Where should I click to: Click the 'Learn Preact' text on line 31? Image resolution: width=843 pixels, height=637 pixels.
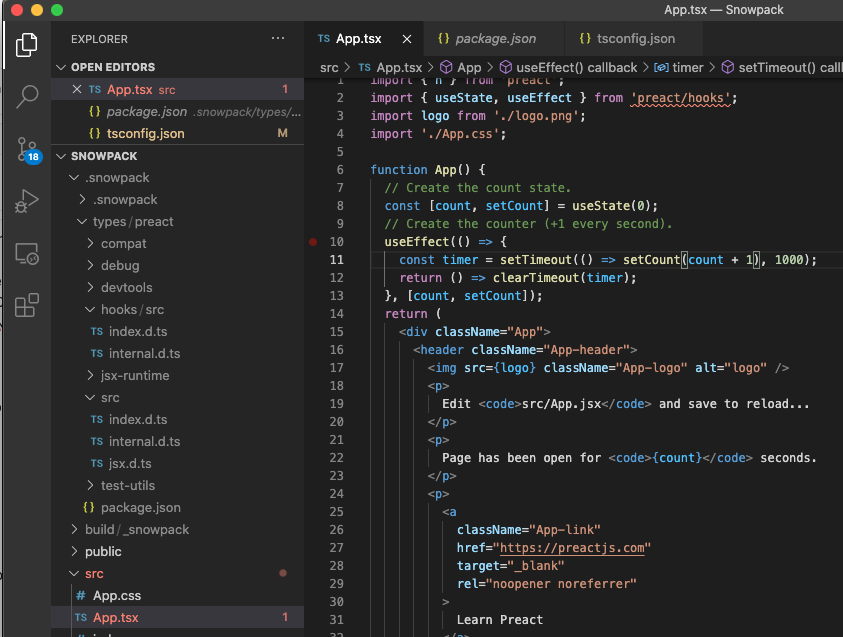[x=500, y=620]
